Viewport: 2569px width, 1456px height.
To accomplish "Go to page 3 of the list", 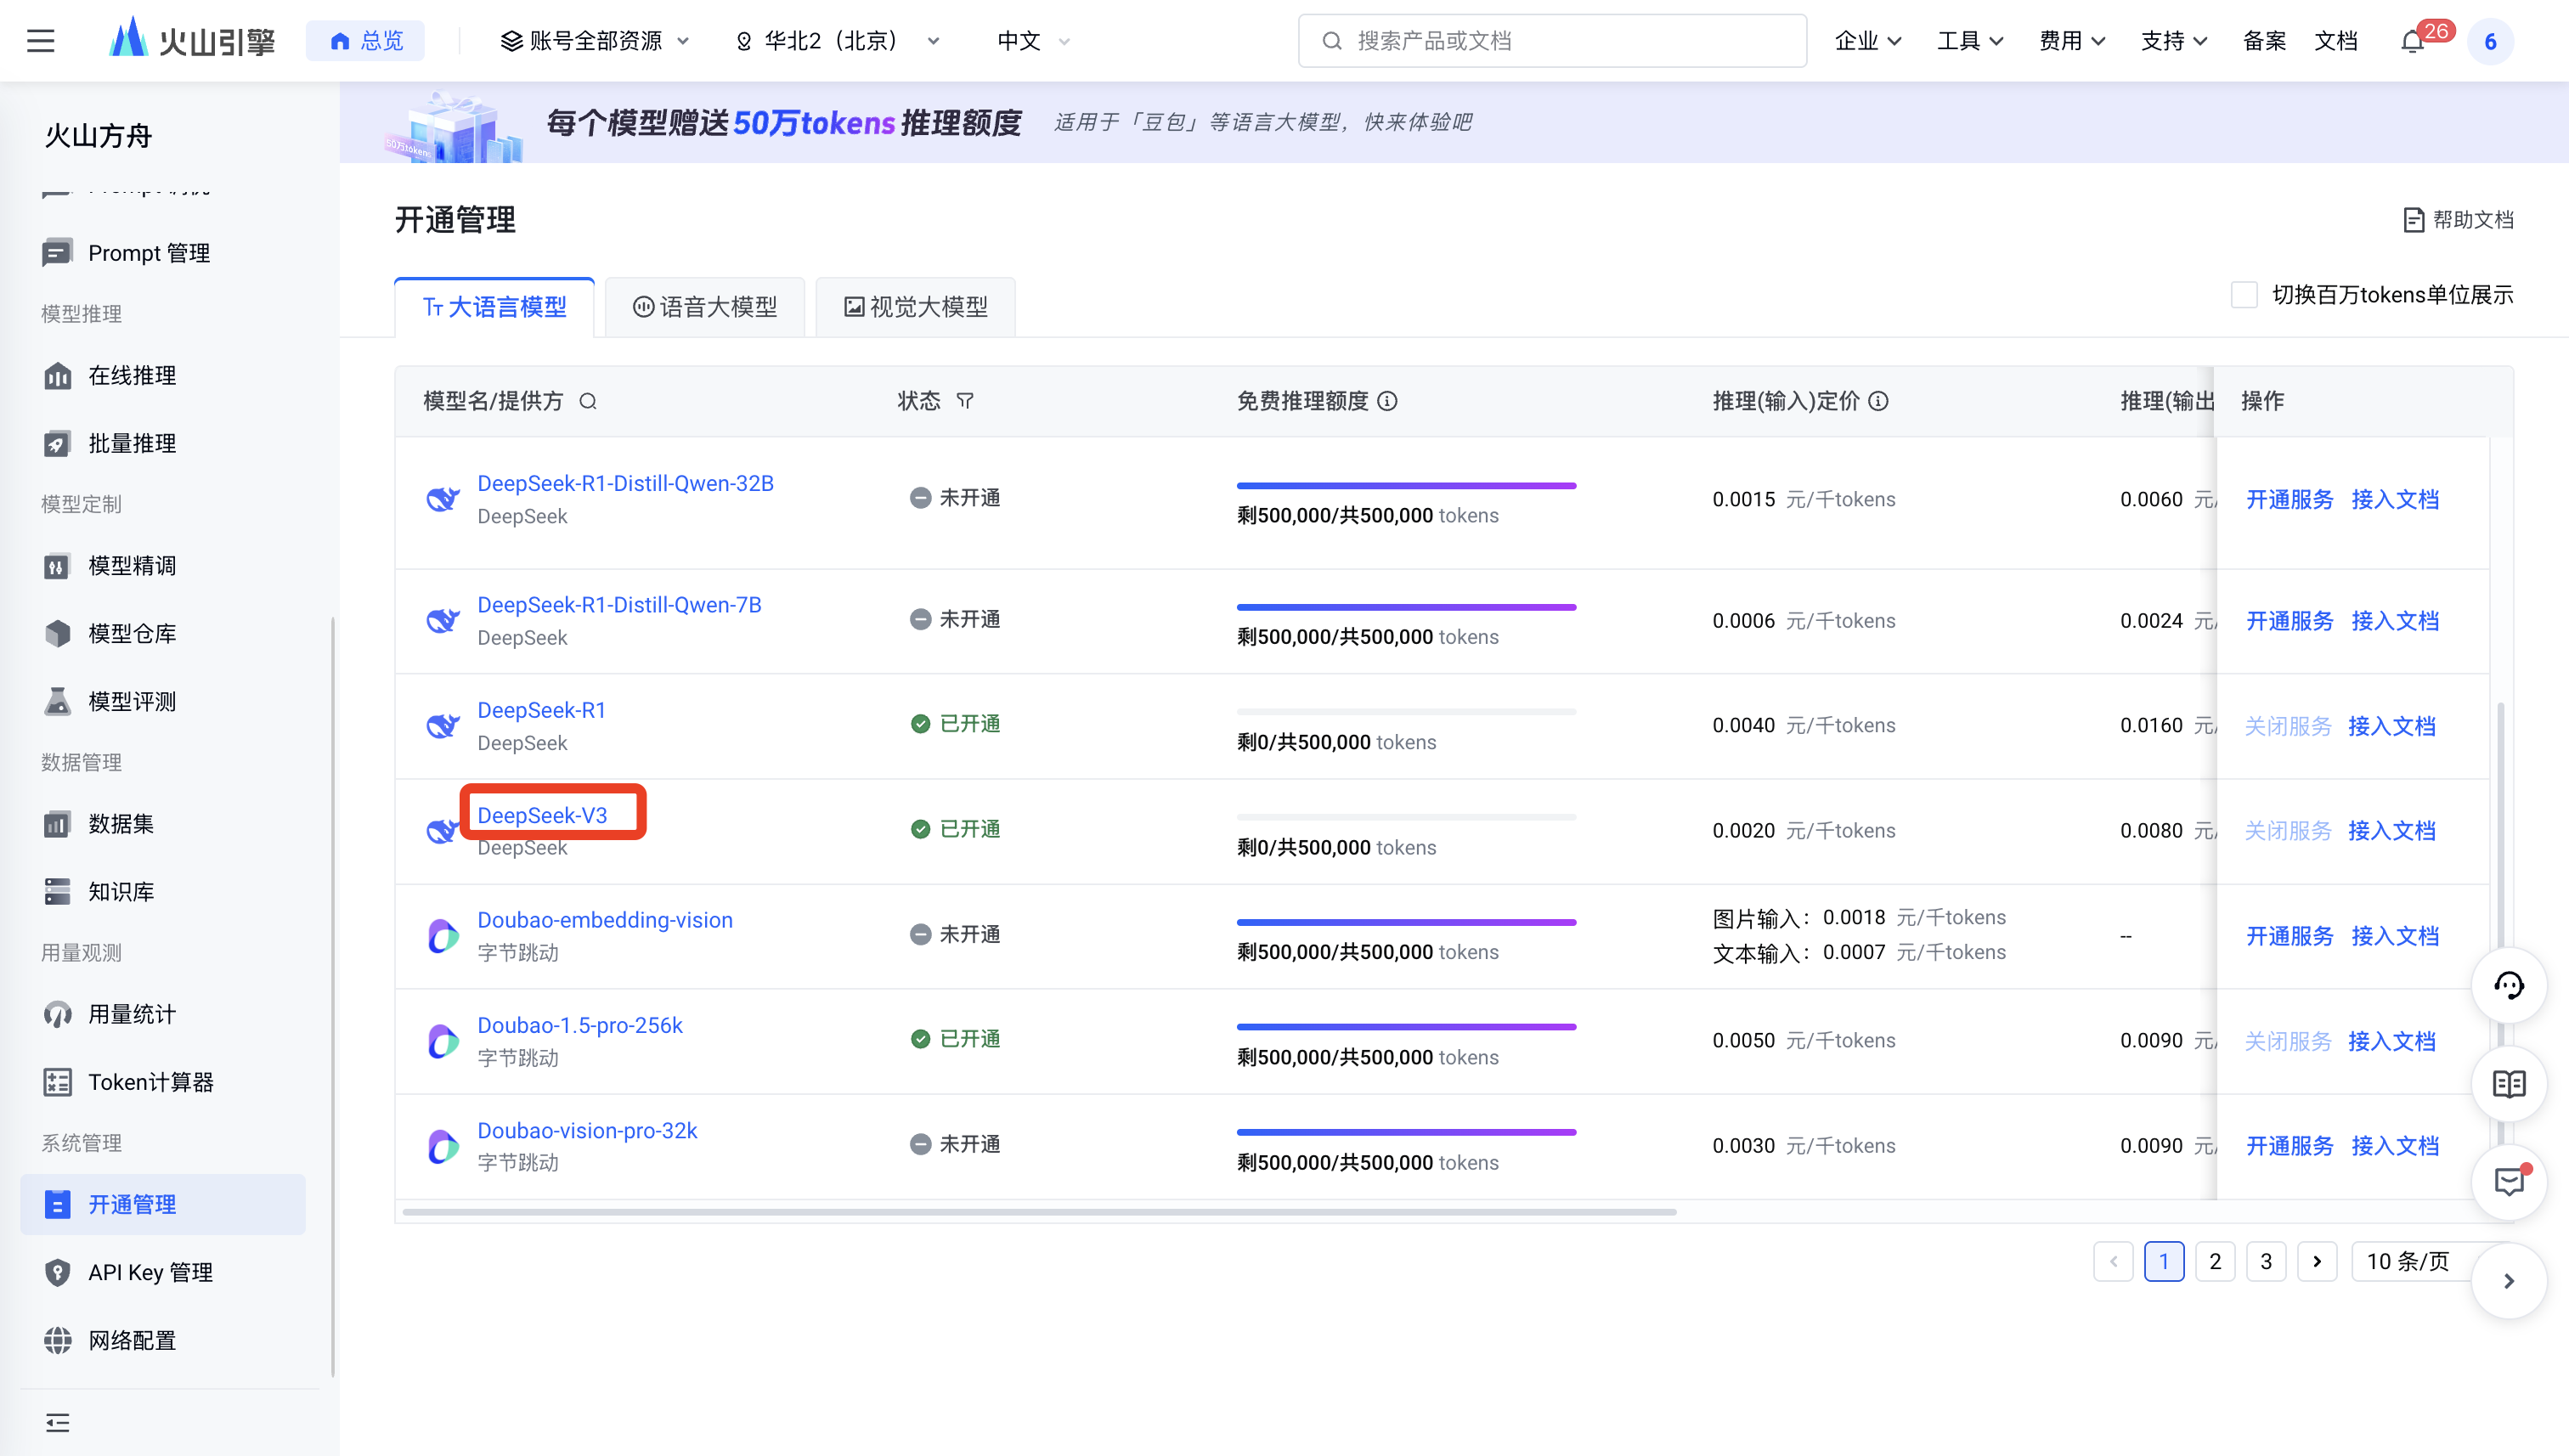I will point(2266,1261).
